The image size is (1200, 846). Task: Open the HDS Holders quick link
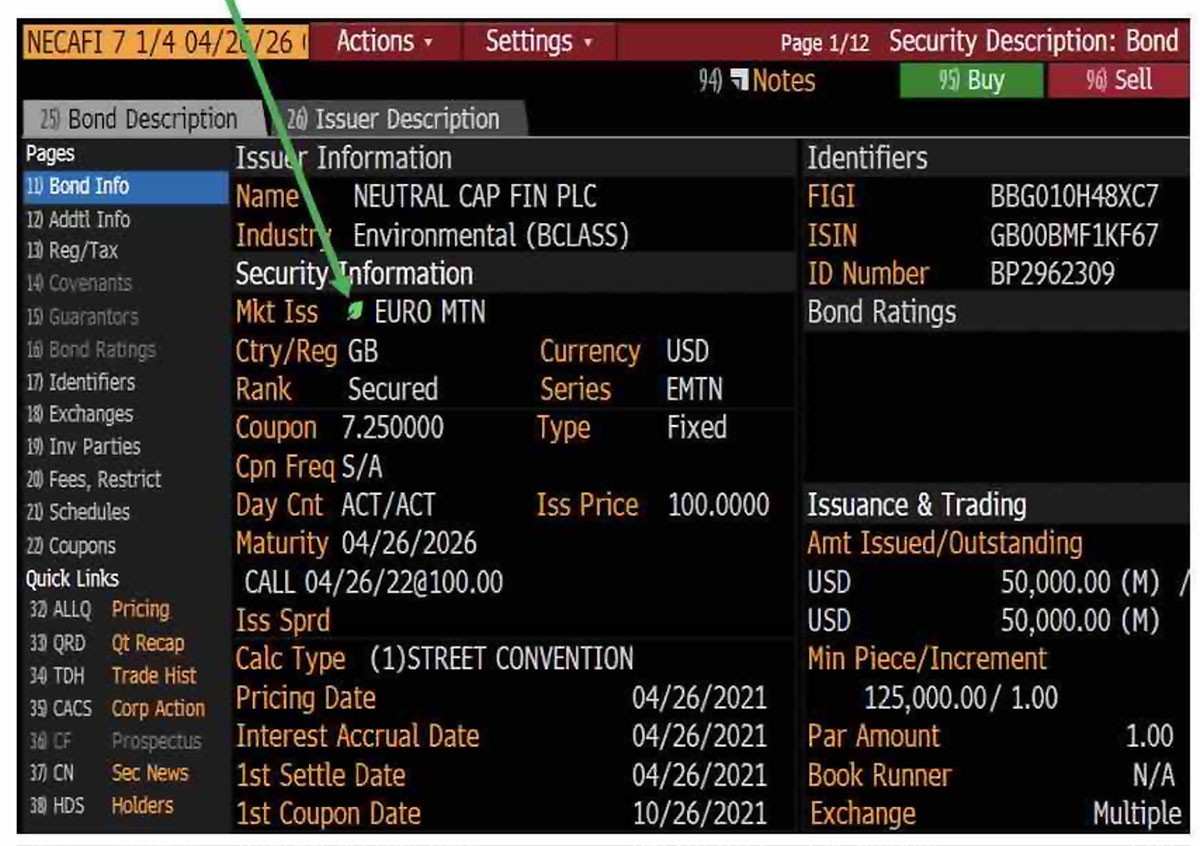(100, 806)
